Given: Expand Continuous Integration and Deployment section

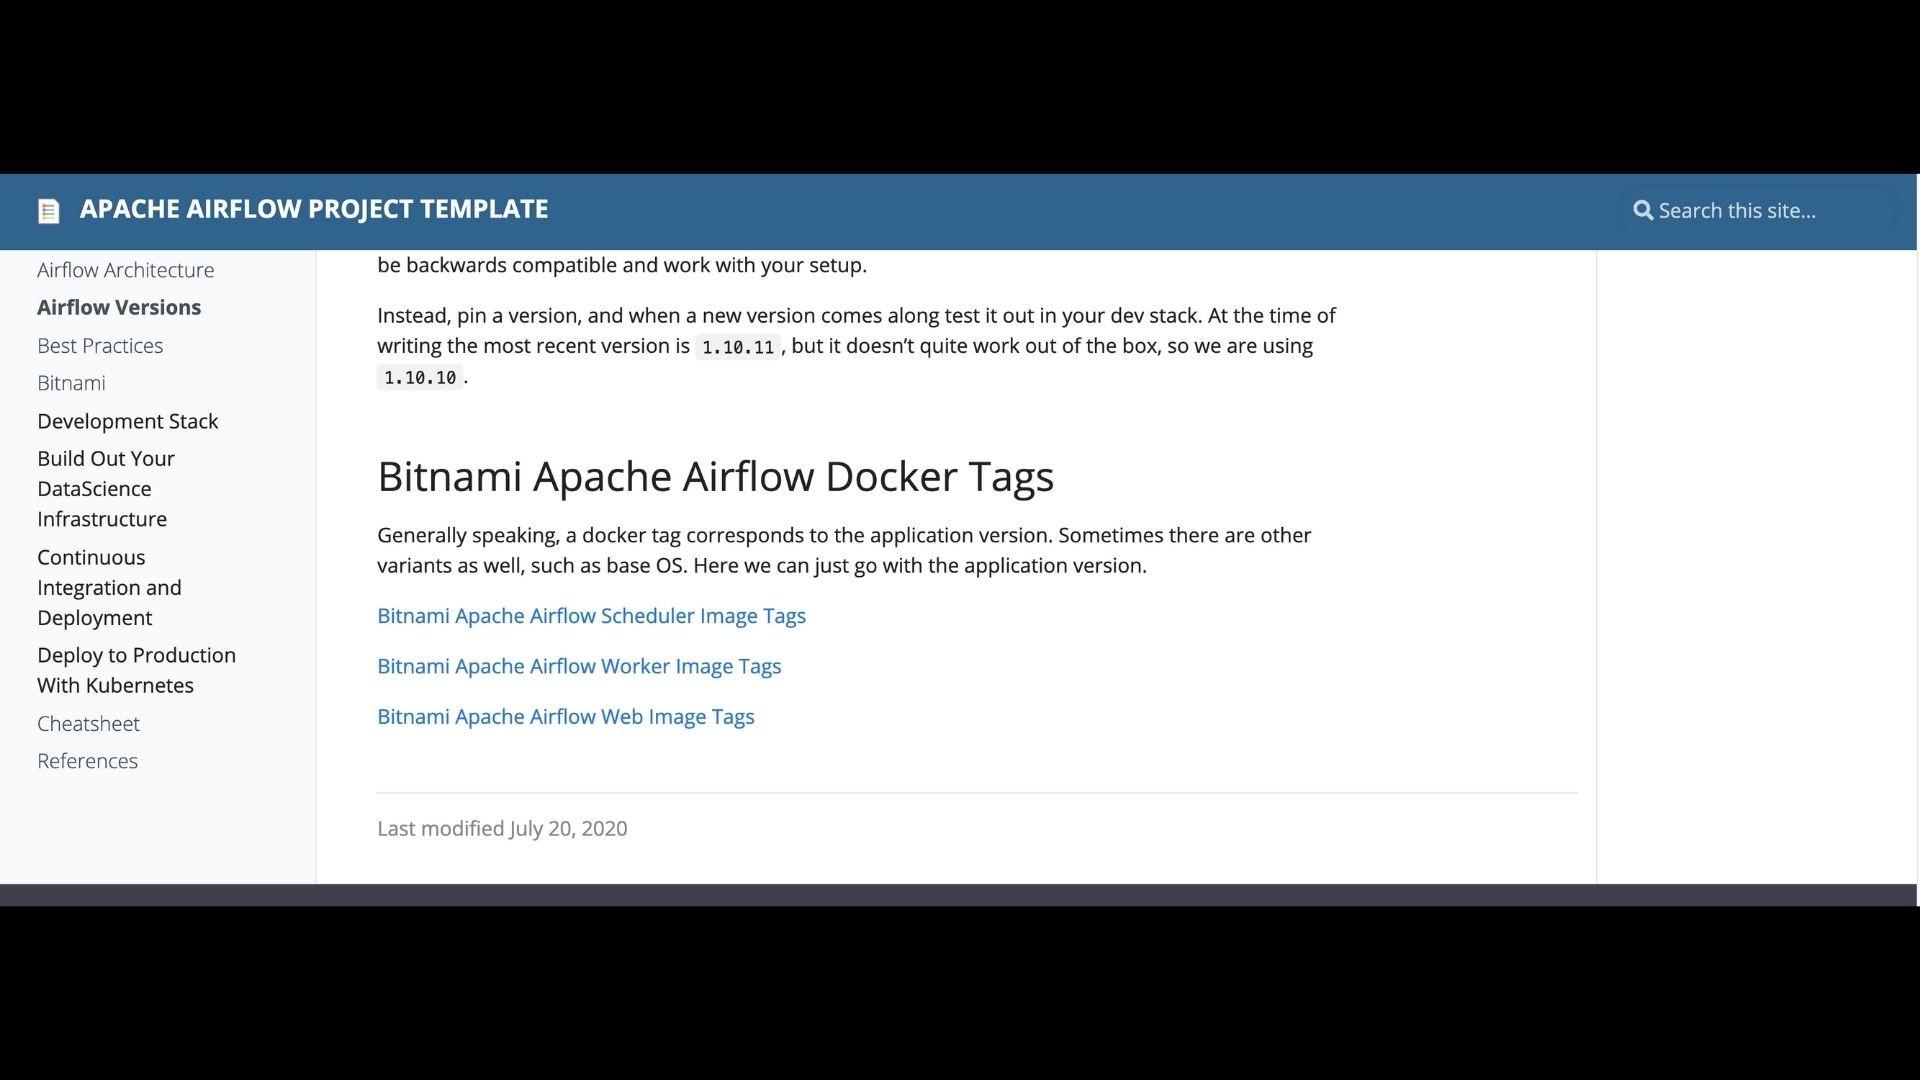Looking at the screenshot, I should [x=109, y=588].
